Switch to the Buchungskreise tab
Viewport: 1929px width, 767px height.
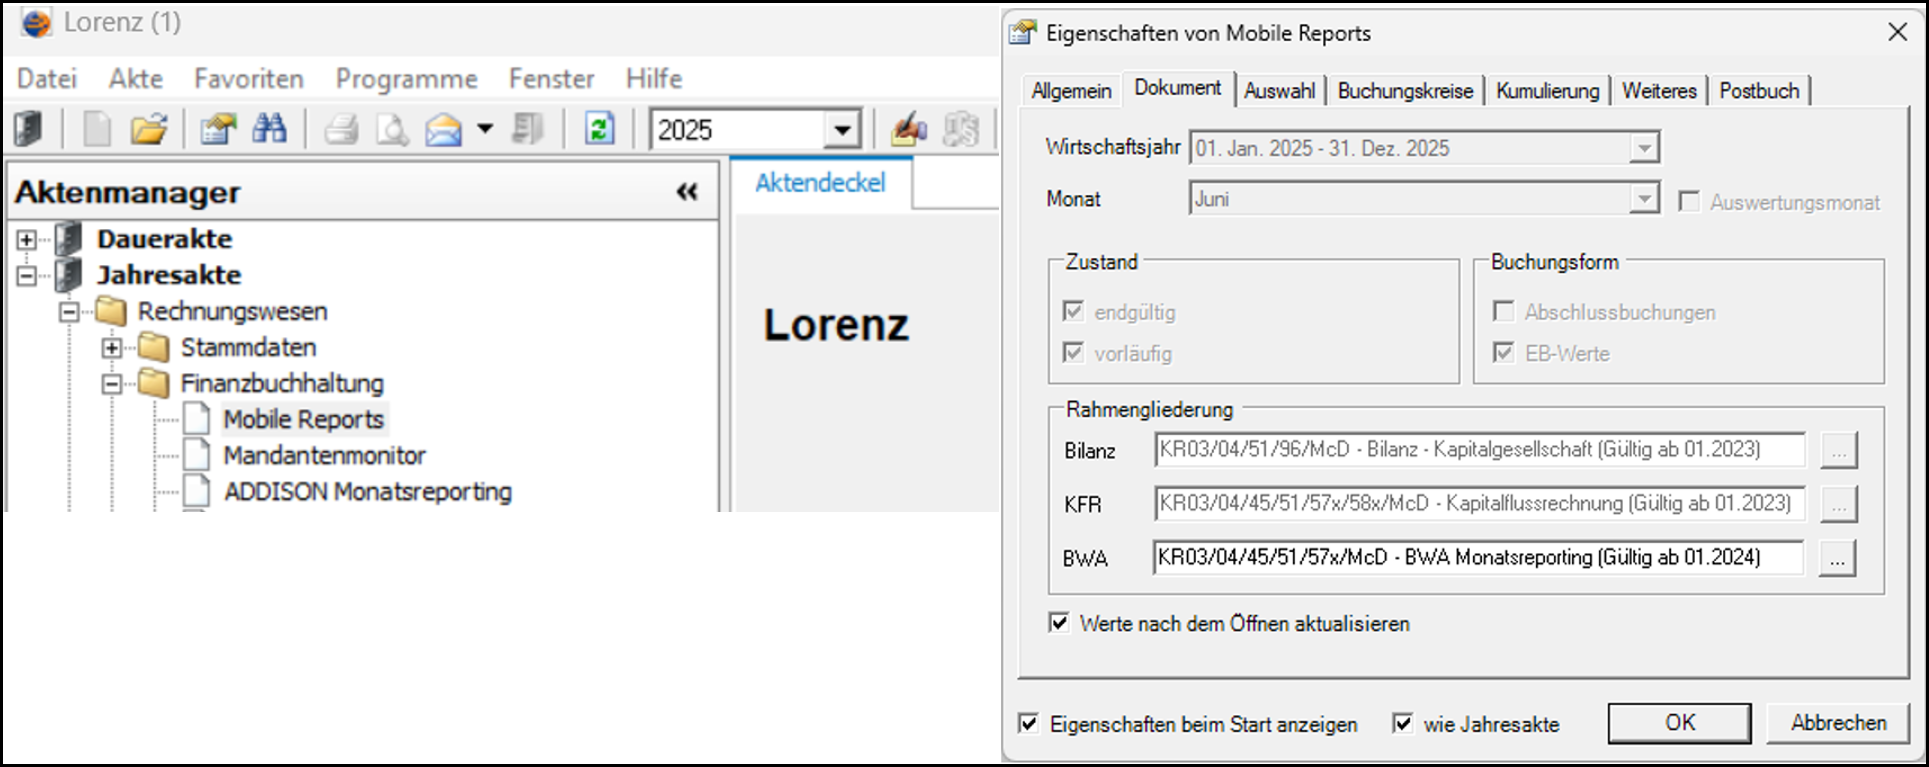(x=1405, y=91)
